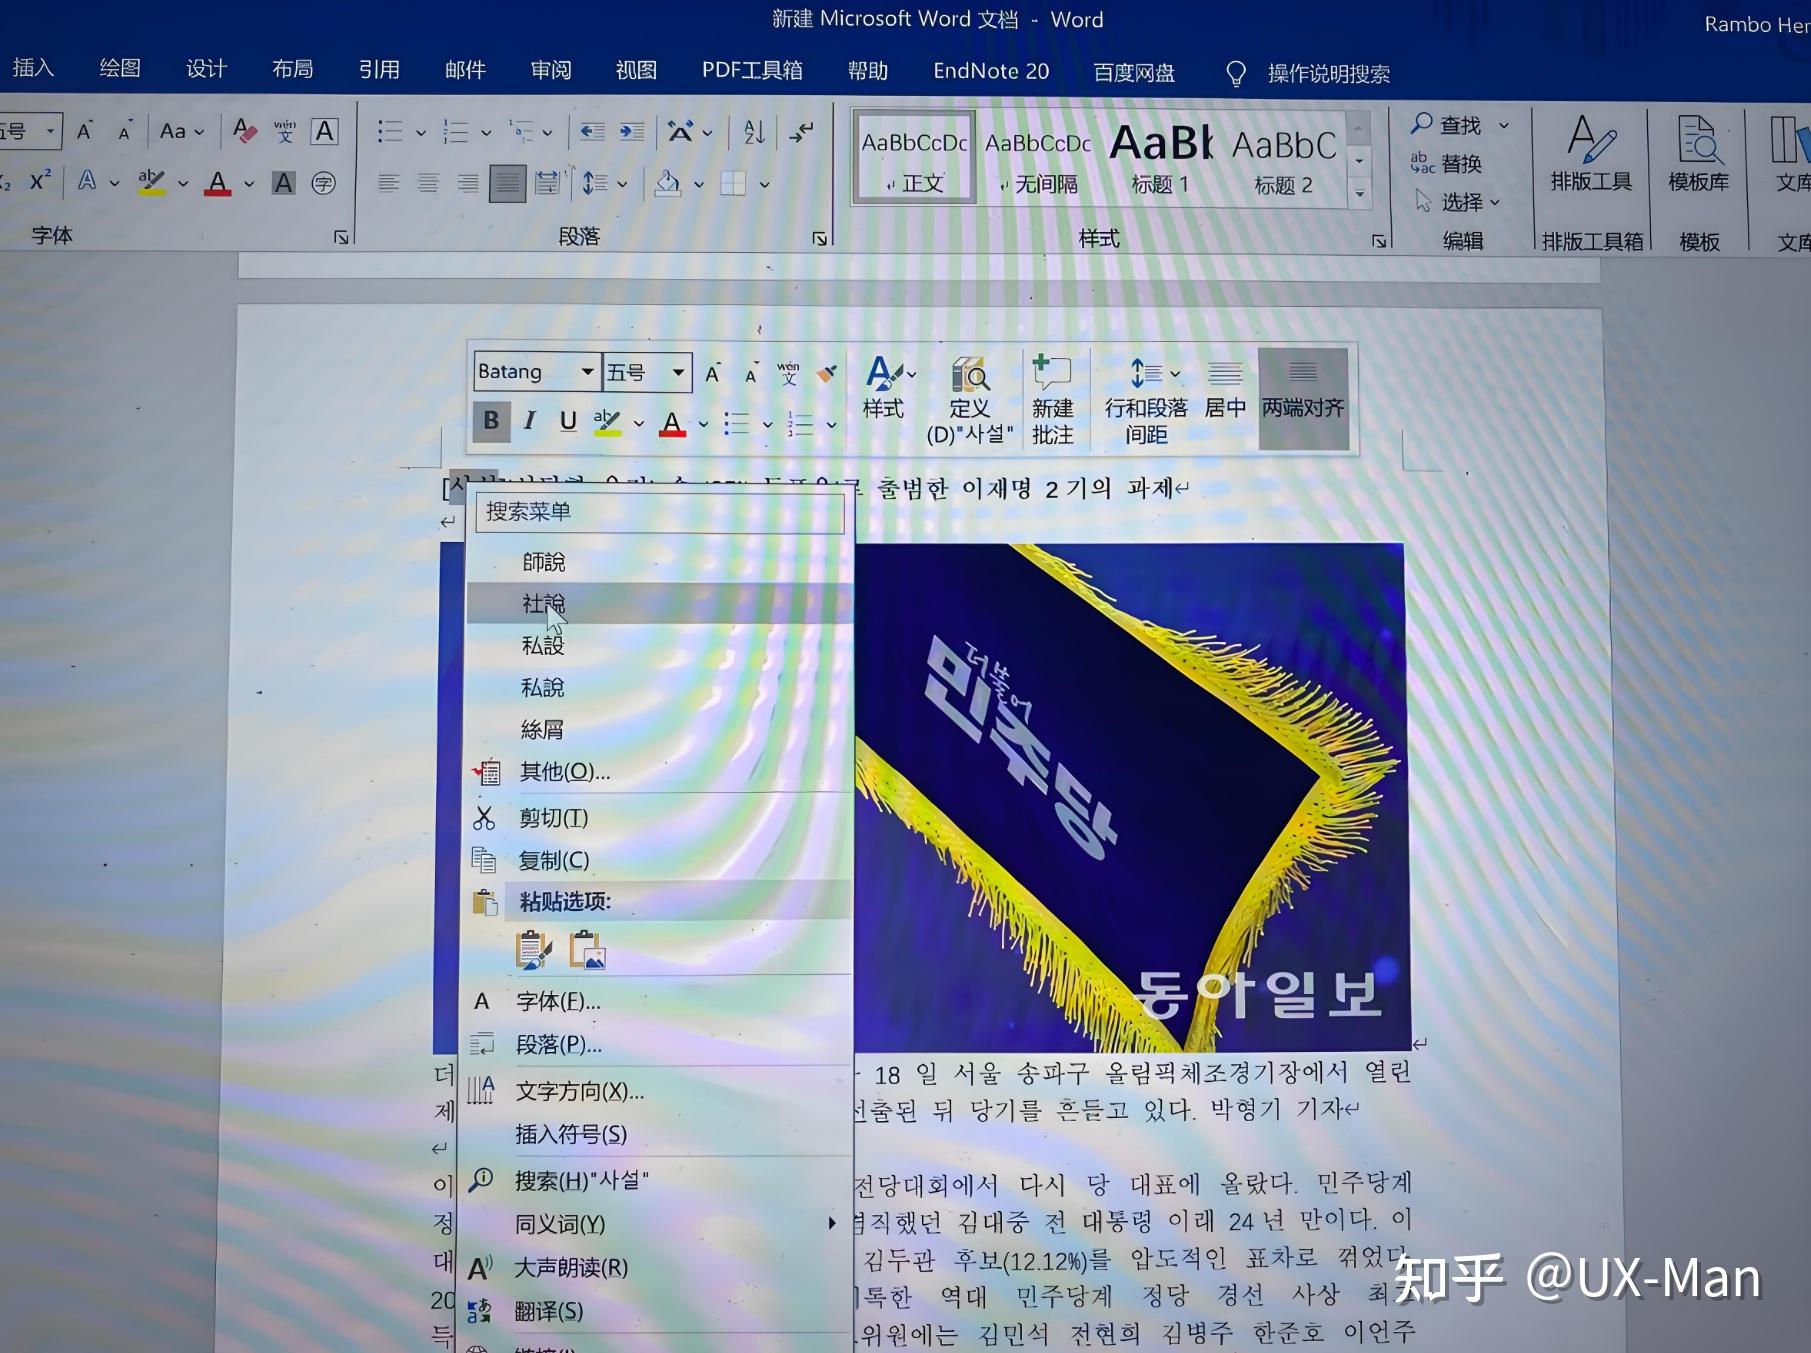
Task: Open ribbon text highlight color dropdown arrow
Action: (x=182, y=183)
